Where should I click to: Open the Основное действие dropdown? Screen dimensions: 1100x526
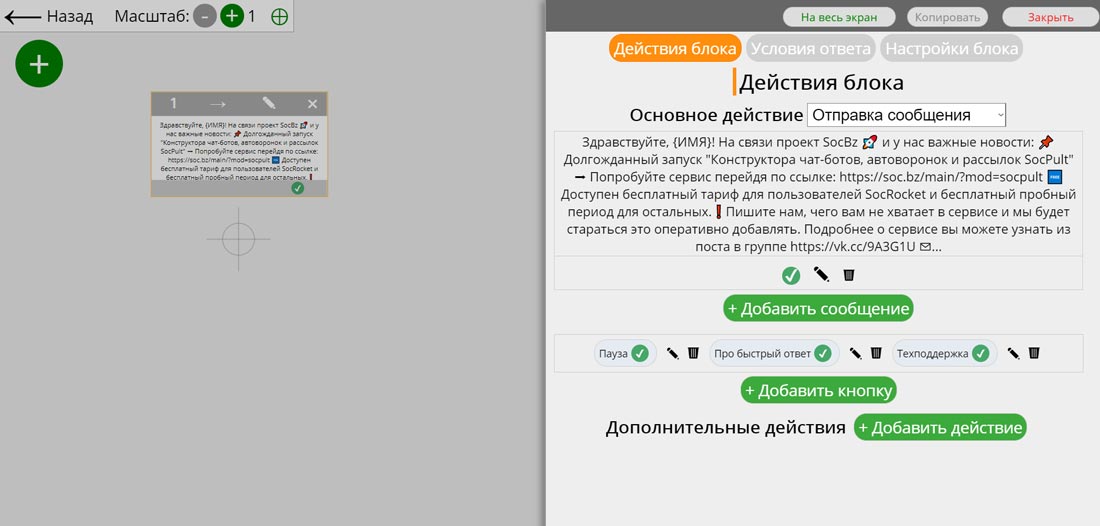[906, 115]
